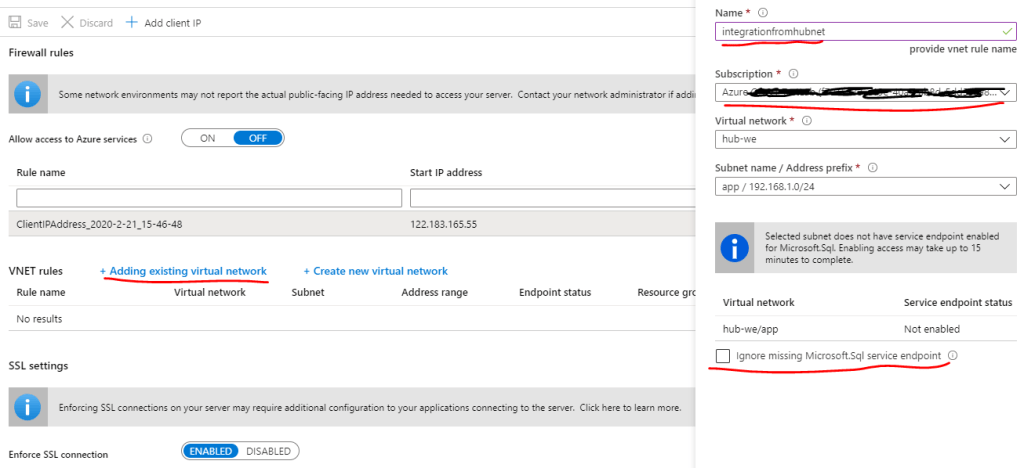Click the empty Rule name input field

(209, 198)
